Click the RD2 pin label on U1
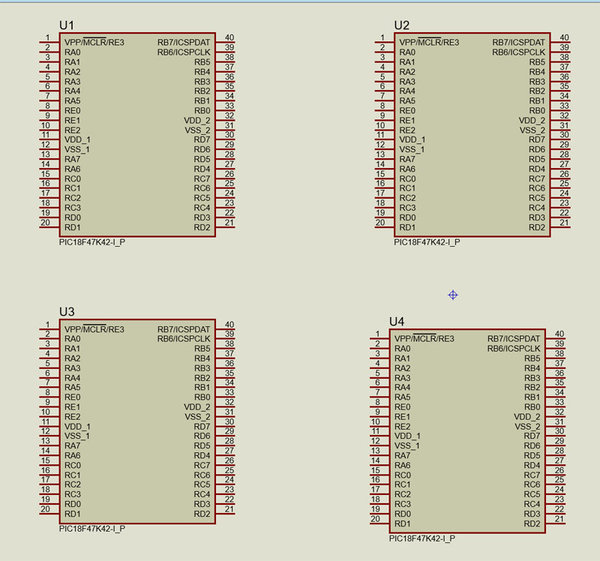600x561 pixels. [202, 227]
